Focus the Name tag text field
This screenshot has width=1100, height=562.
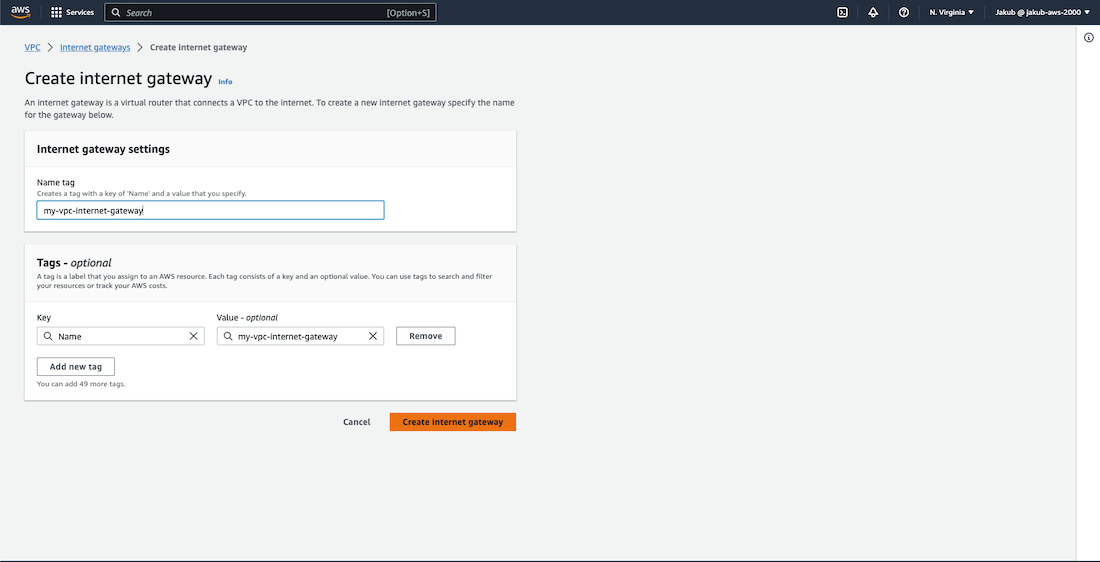(x=210, y=210)
